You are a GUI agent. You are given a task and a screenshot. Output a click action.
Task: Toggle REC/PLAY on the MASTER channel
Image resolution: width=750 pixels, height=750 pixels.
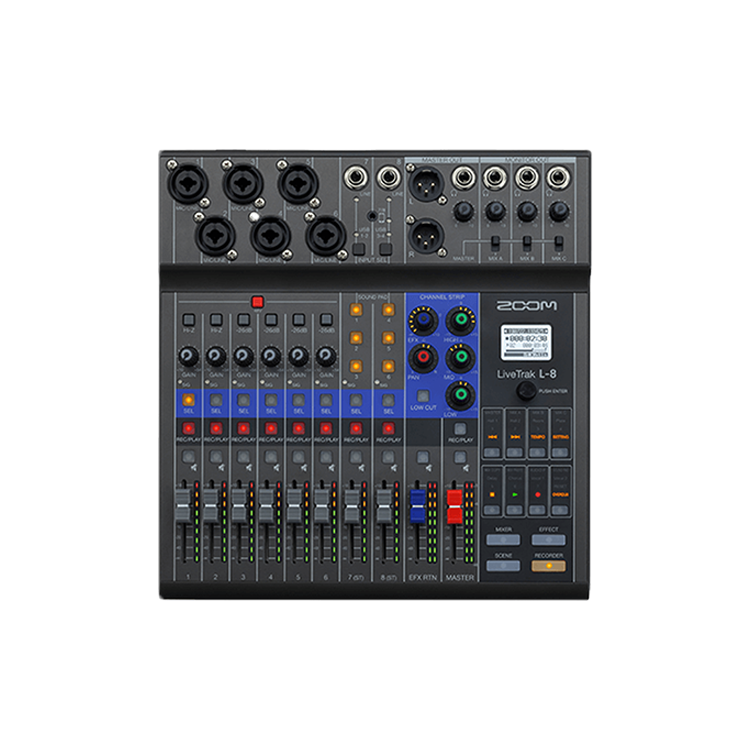[x=460, y=428]
